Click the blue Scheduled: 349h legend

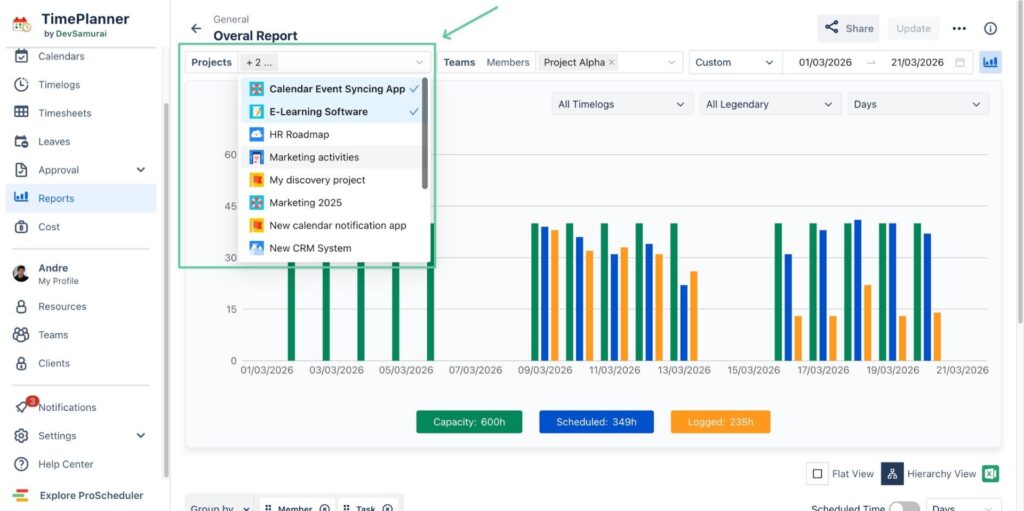[x=596, y=422]
